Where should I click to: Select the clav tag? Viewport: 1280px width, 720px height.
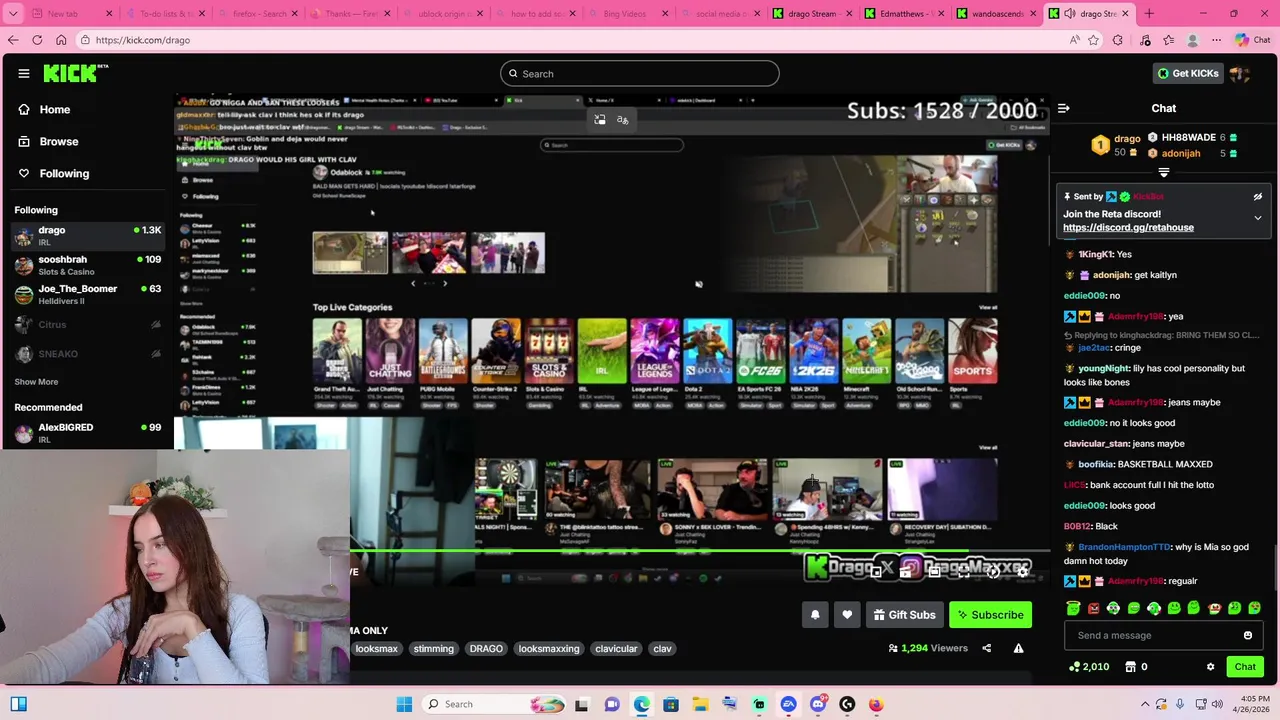coord(662,649)
